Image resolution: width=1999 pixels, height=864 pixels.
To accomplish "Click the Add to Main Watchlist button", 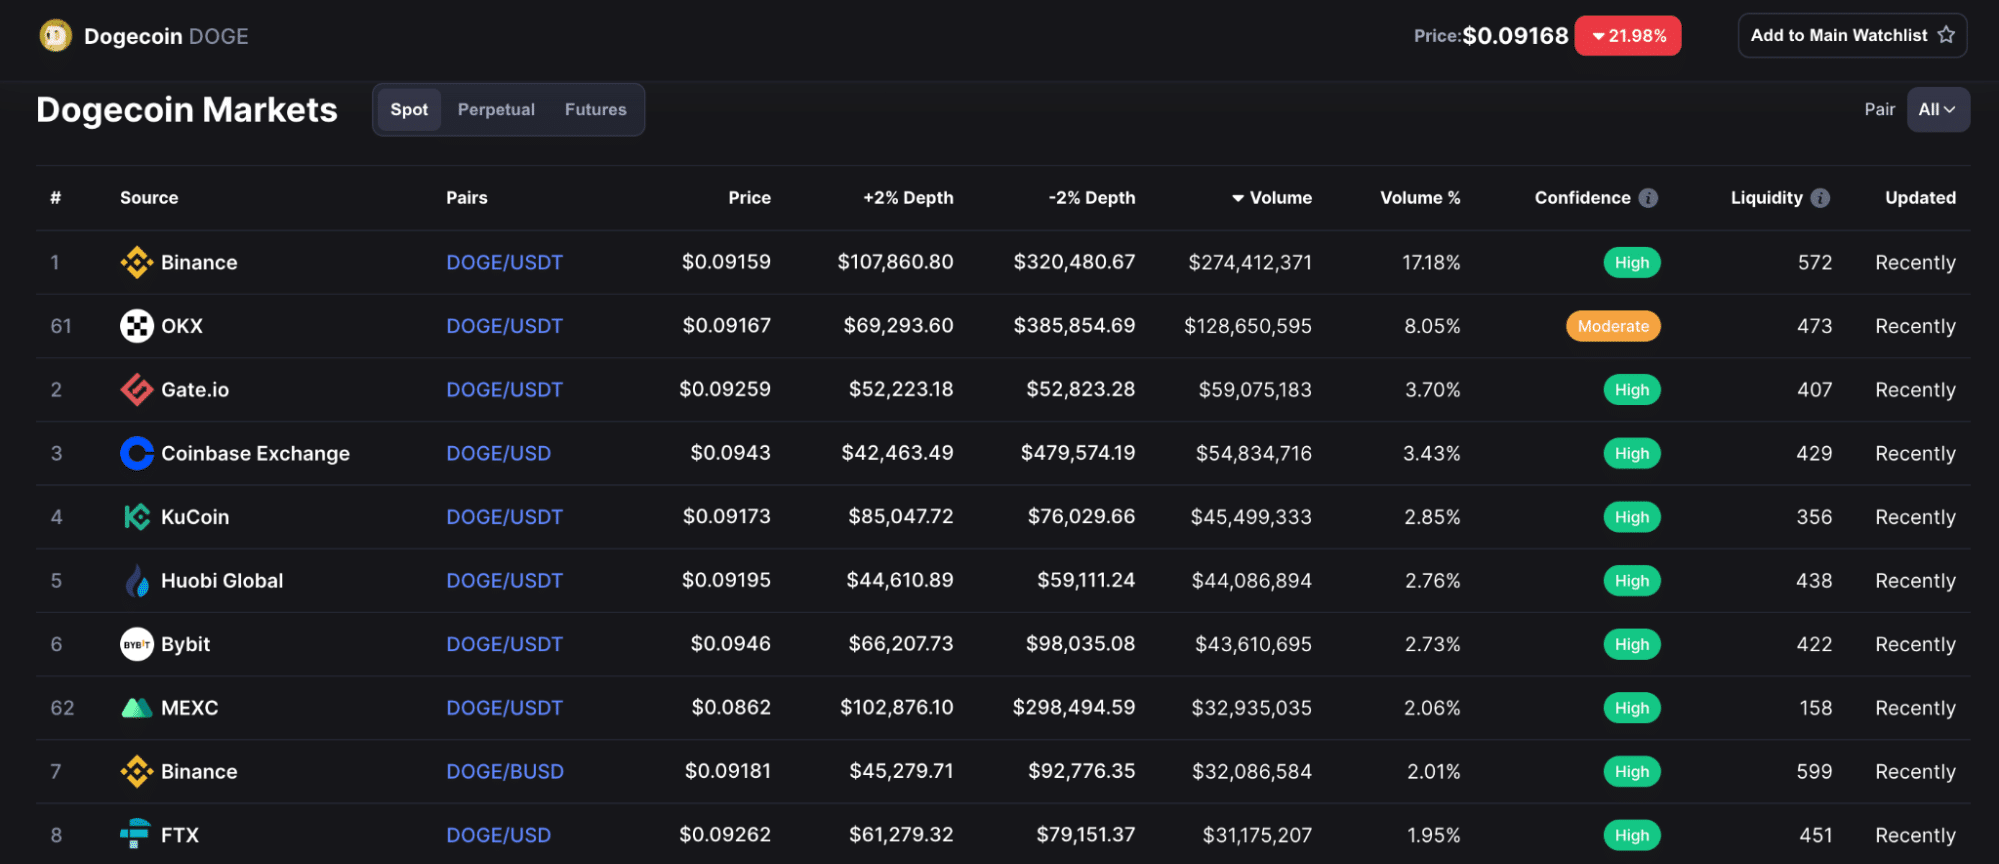I will 1852,35.
